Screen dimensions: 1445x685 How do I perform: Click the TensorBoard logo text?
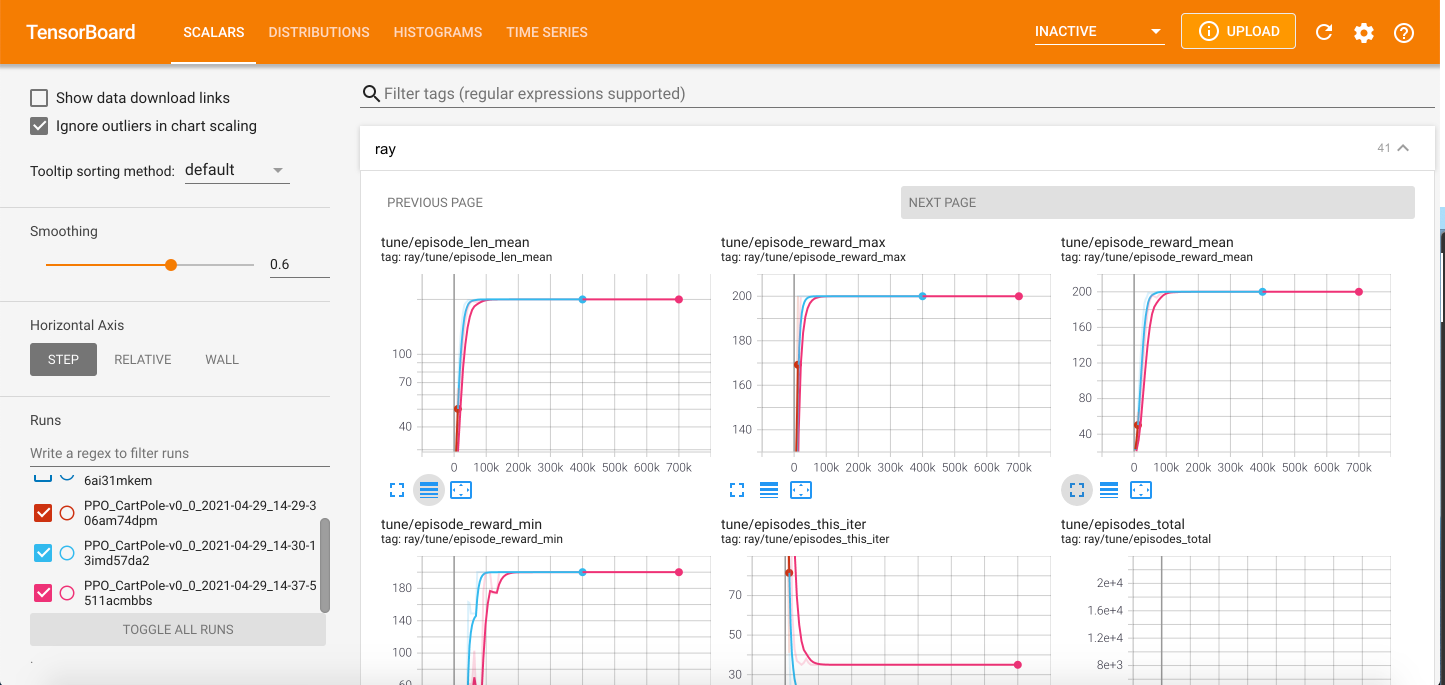(81, 32)
